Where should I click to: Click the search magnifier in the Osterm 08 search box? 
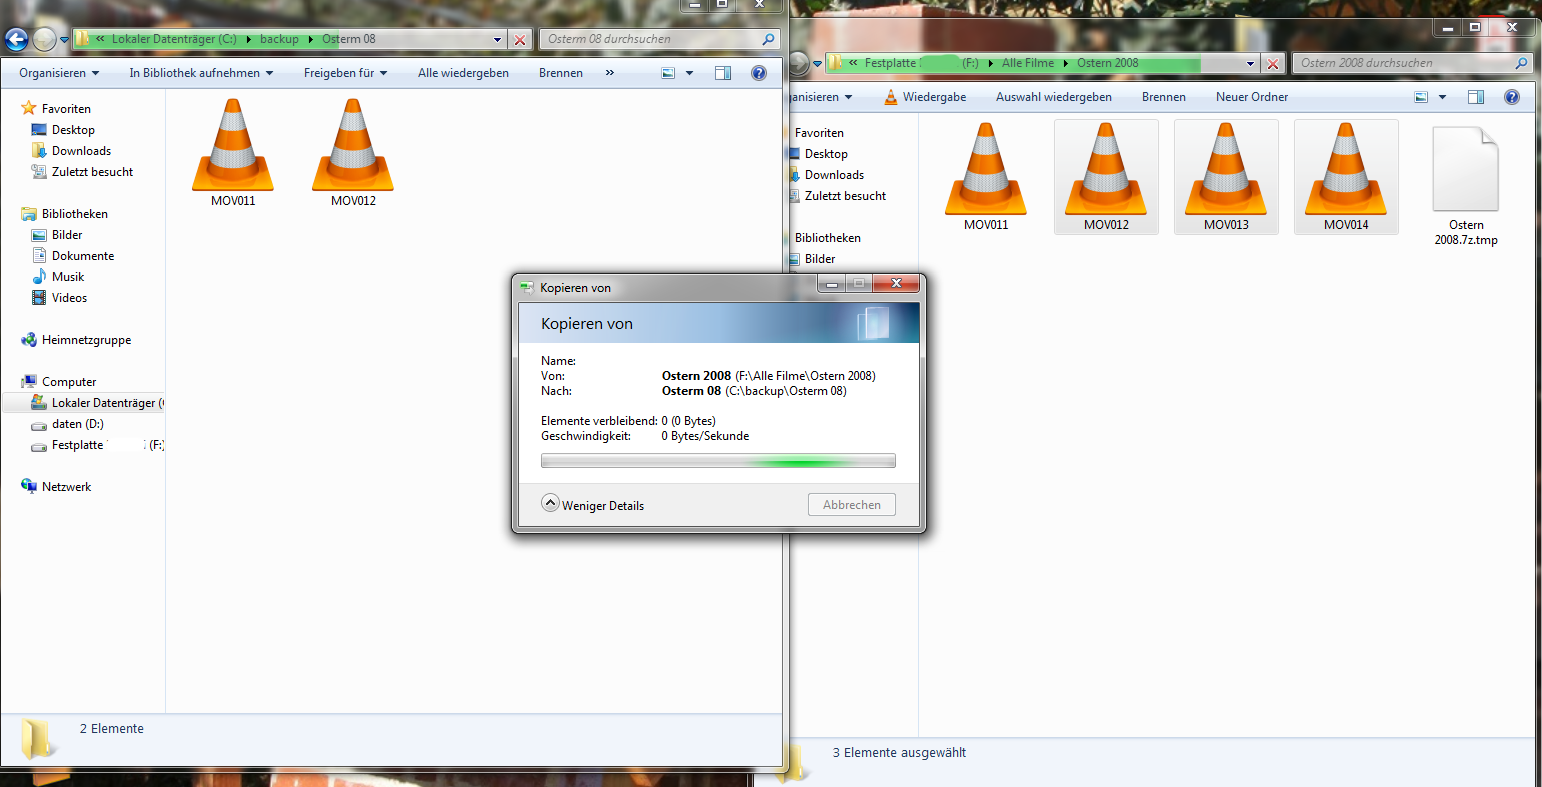coord(768,39)
